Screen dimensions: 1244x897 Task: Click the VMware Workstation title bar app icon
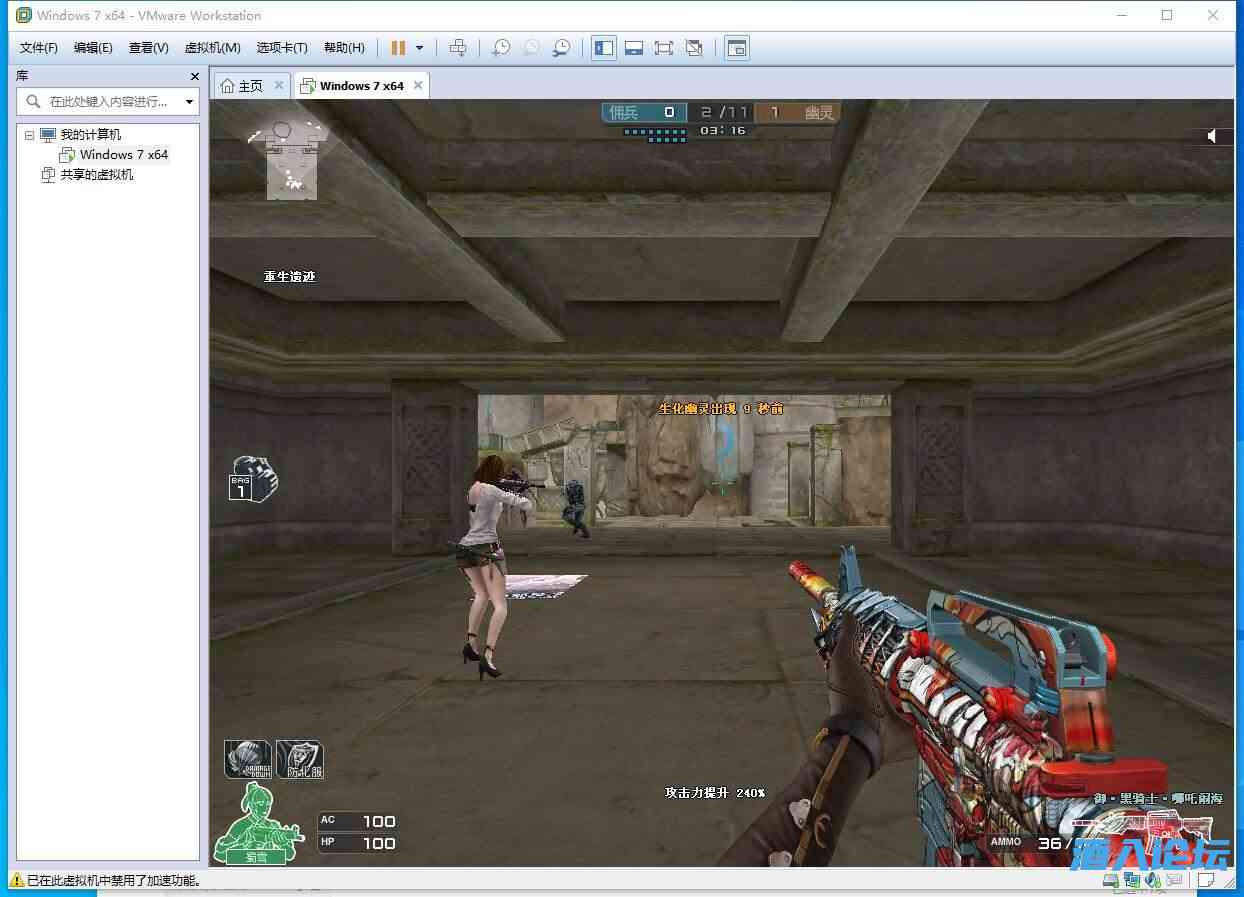coord(24,15)
